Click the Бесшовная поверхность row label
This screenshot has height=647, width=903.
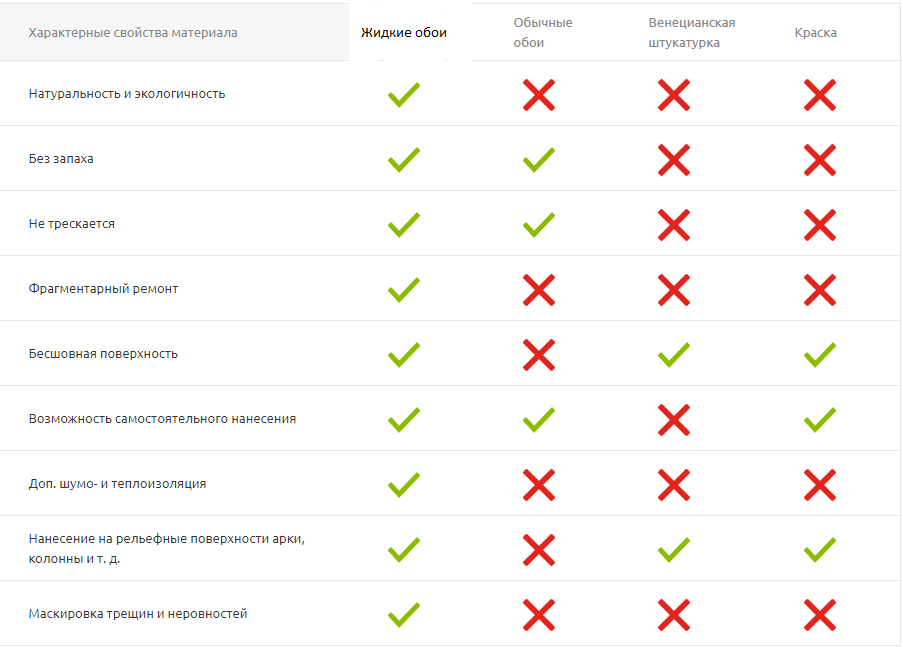[103, 354]
